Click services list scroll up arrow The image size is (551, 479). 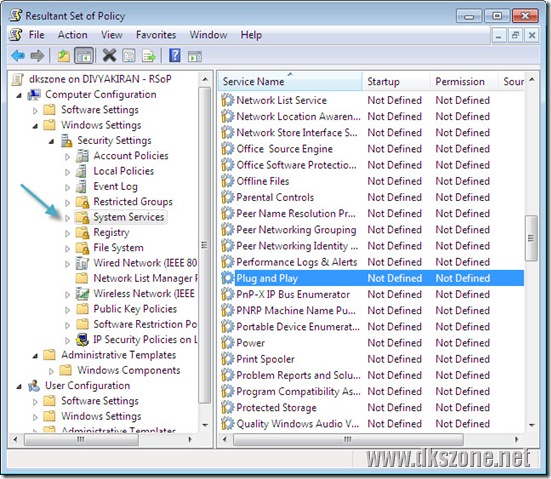click(532, 79)
